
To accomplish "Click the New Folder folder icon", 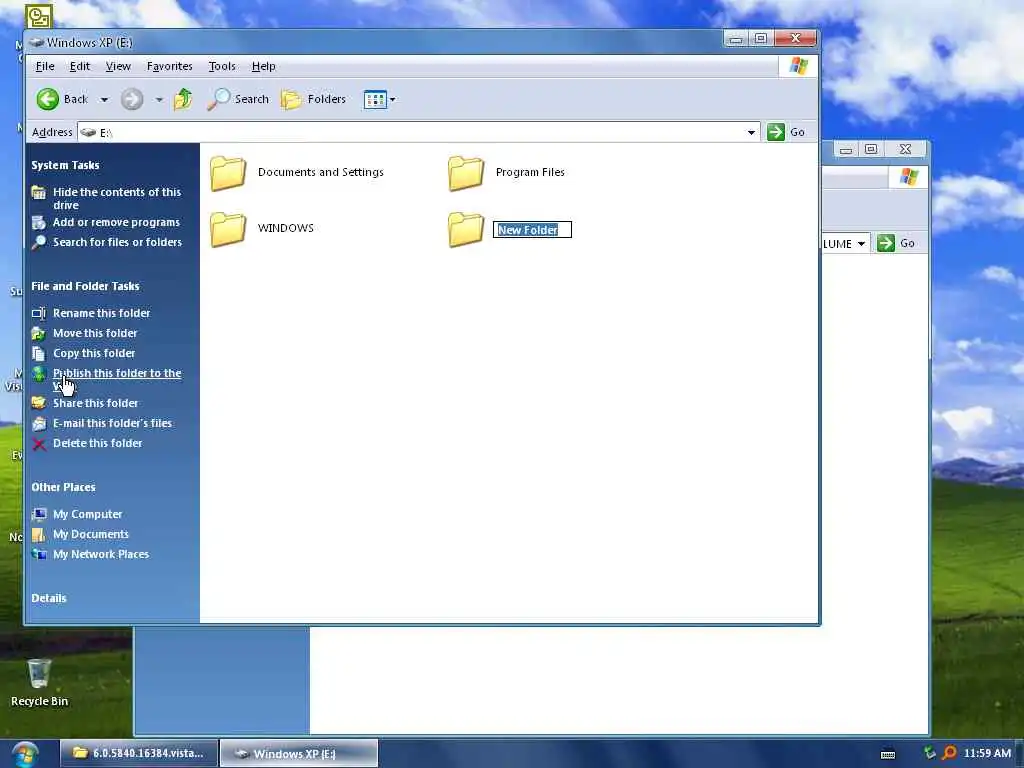I will point(466,229).
